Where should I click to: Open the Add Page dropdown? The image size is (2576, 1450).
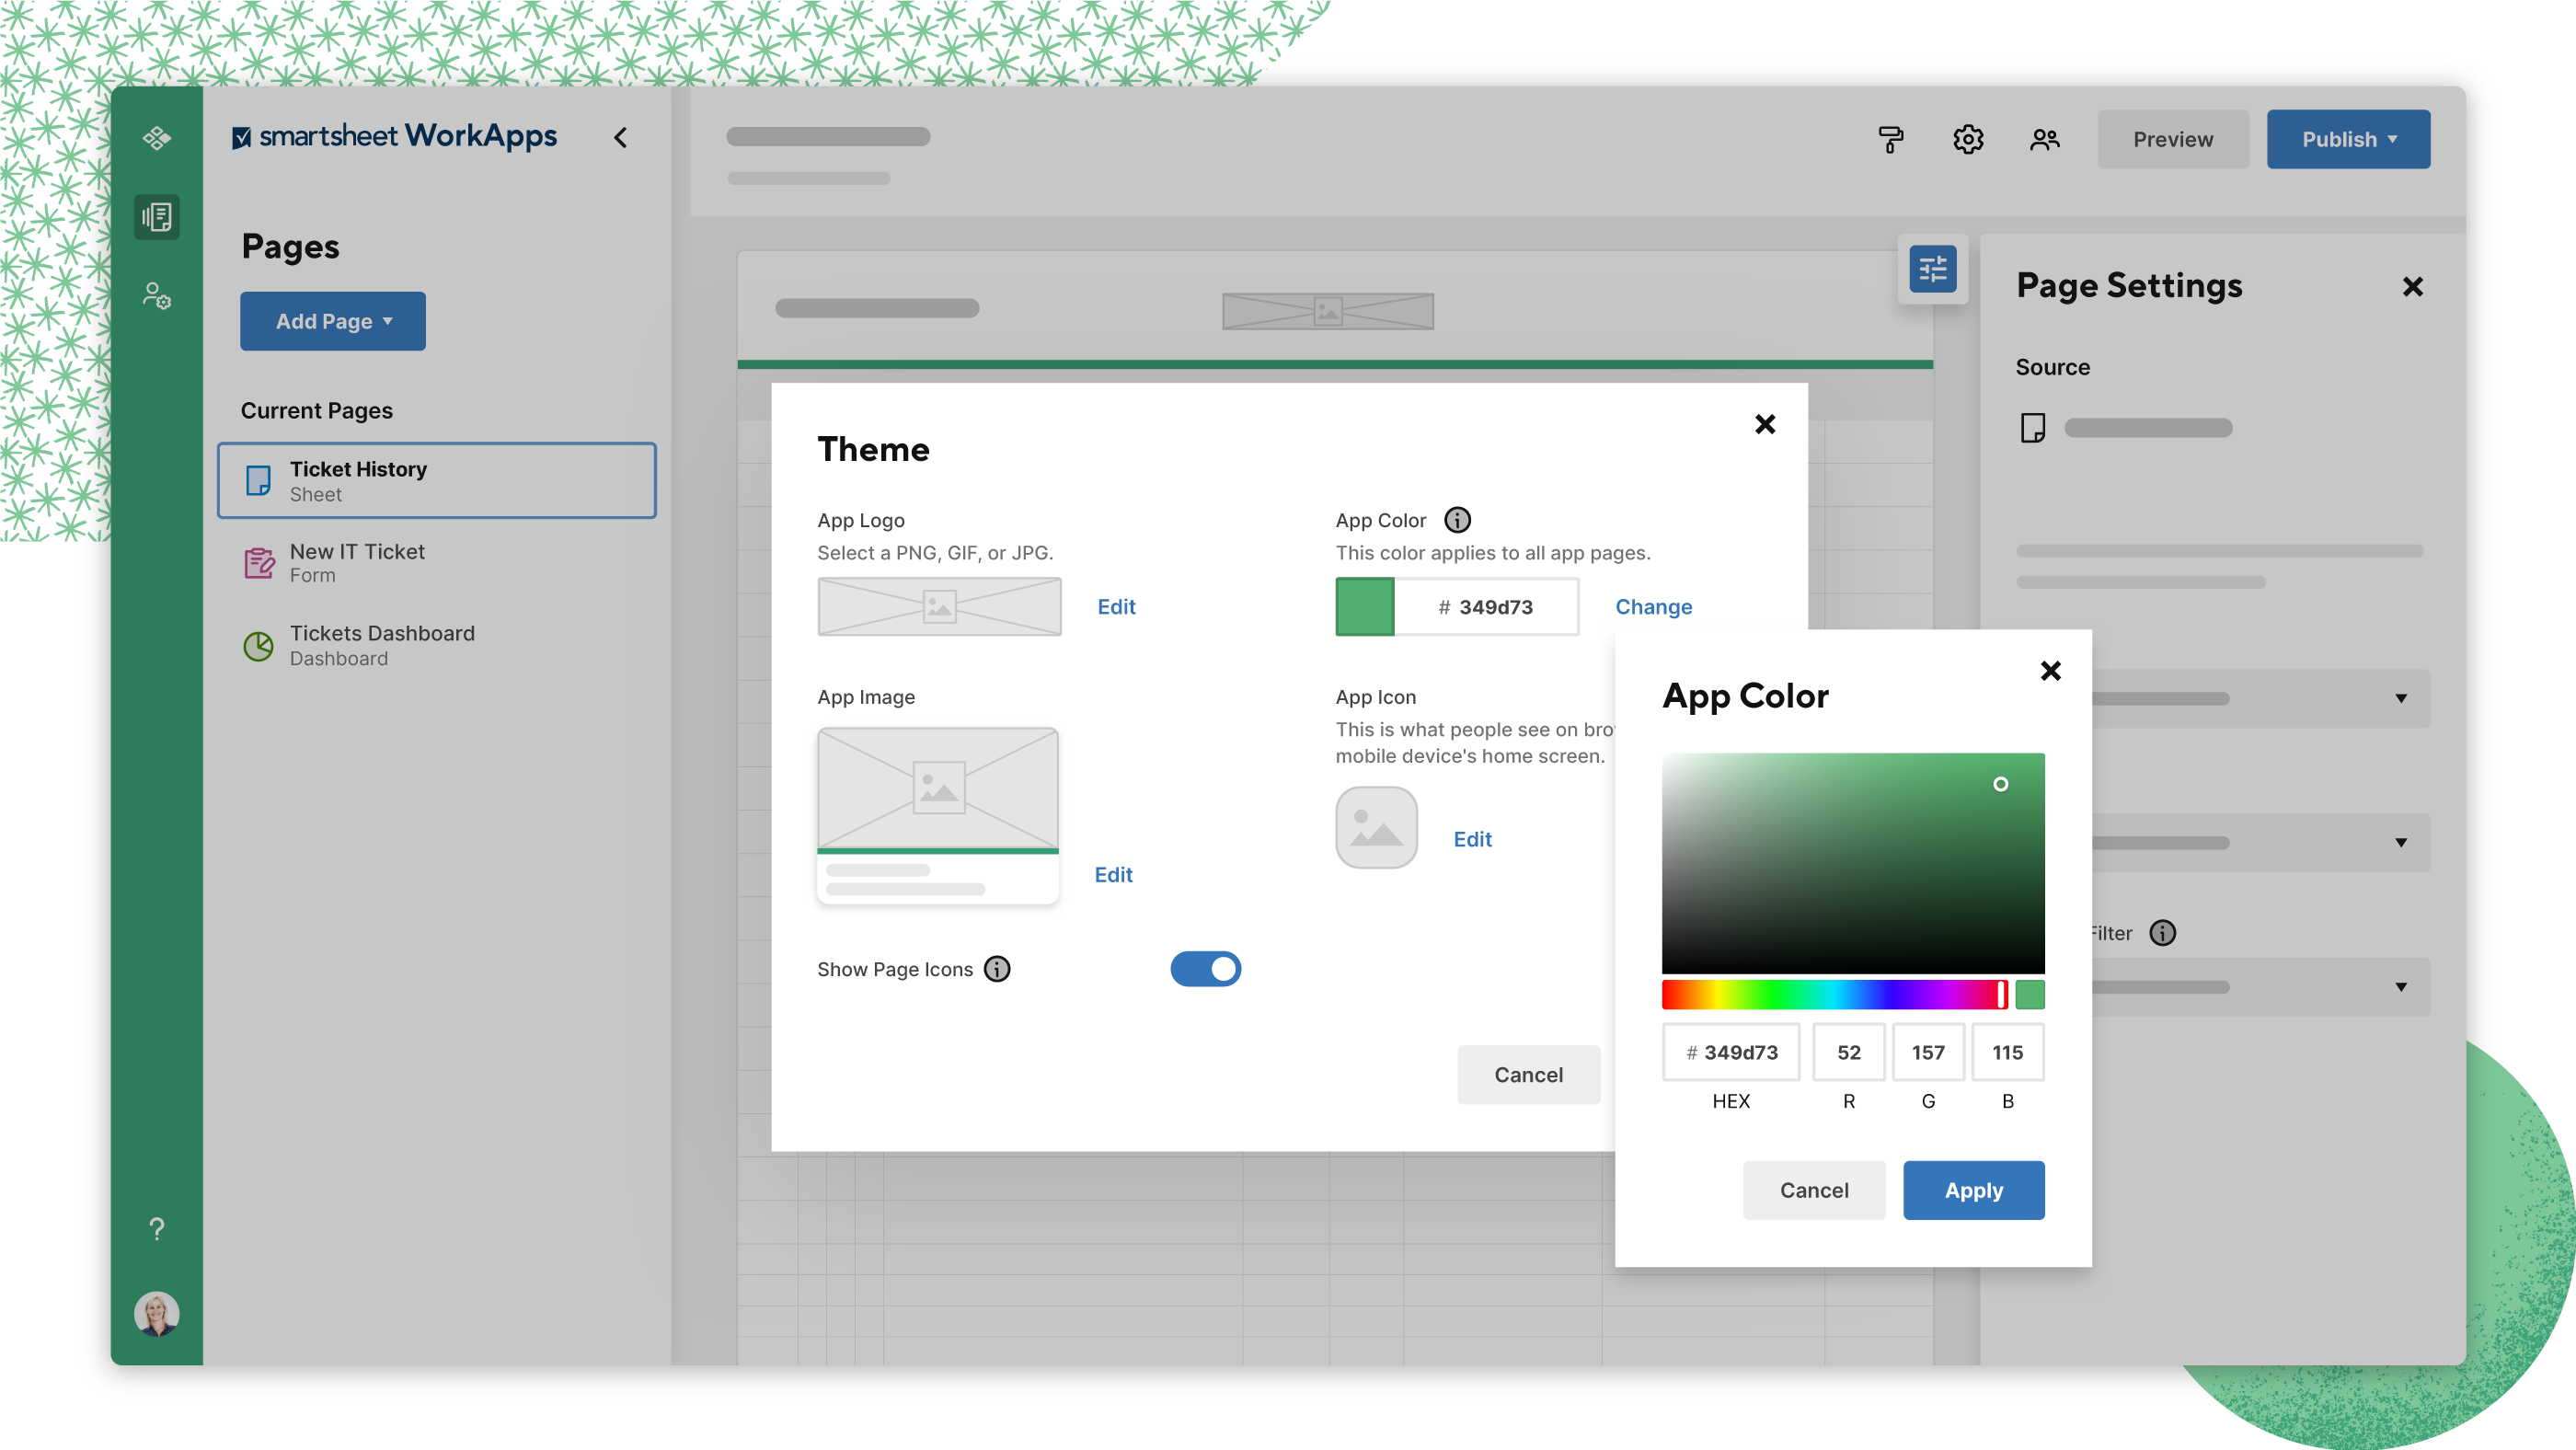click(x=333, y=321)
